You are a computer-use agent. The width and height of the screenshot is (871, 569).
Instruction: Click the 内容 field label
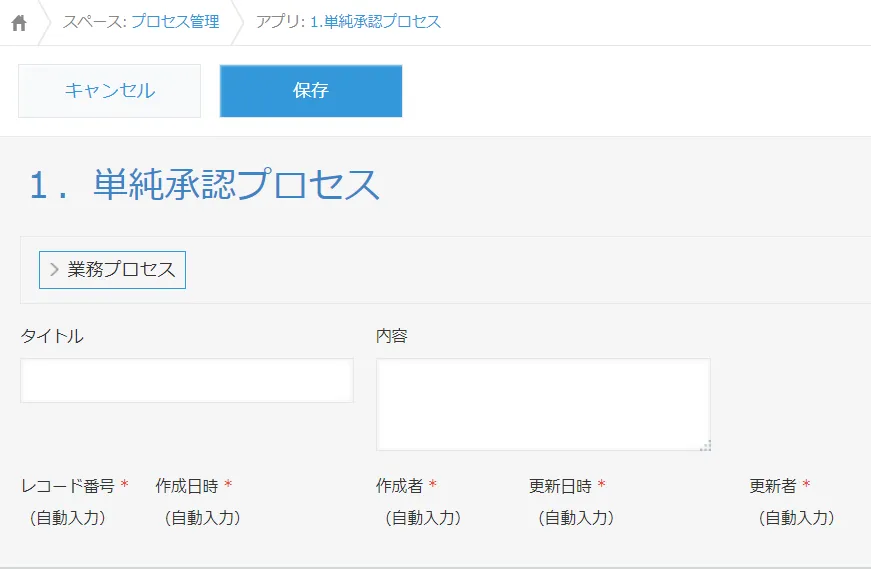(x=392, y=336)
